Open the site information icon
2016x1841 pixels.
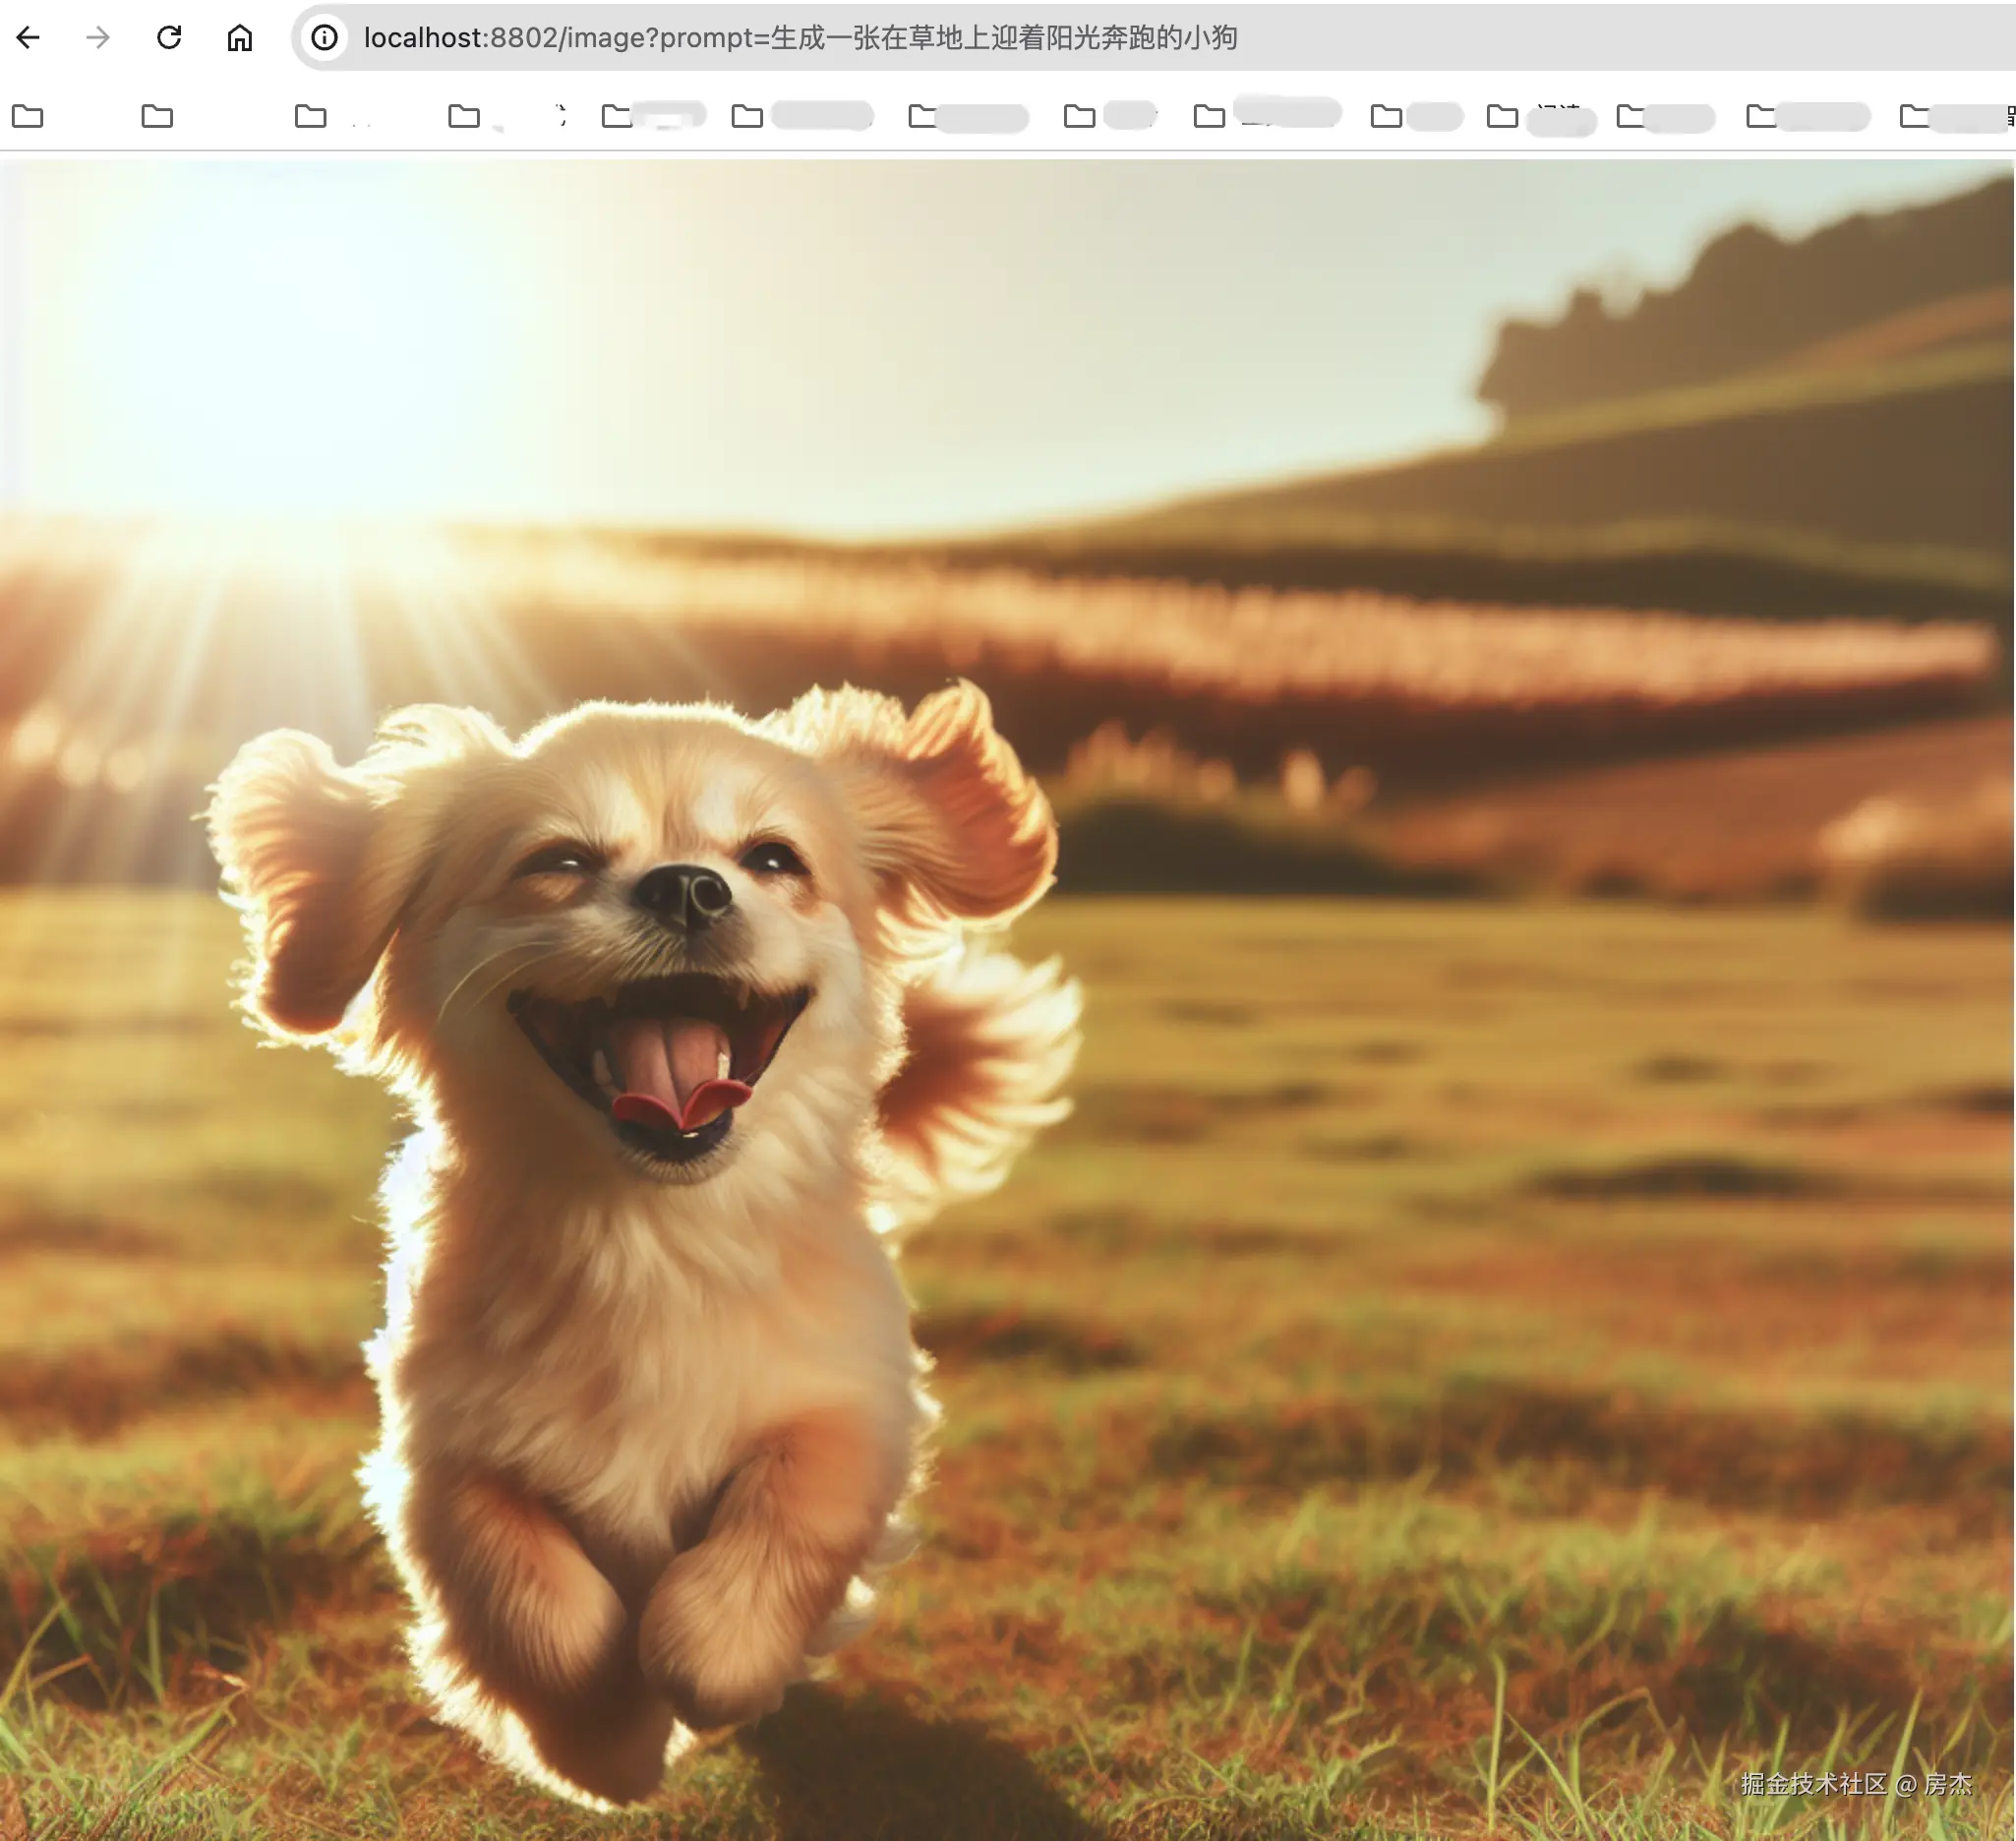pyautogui.click(x=324, y=38)
